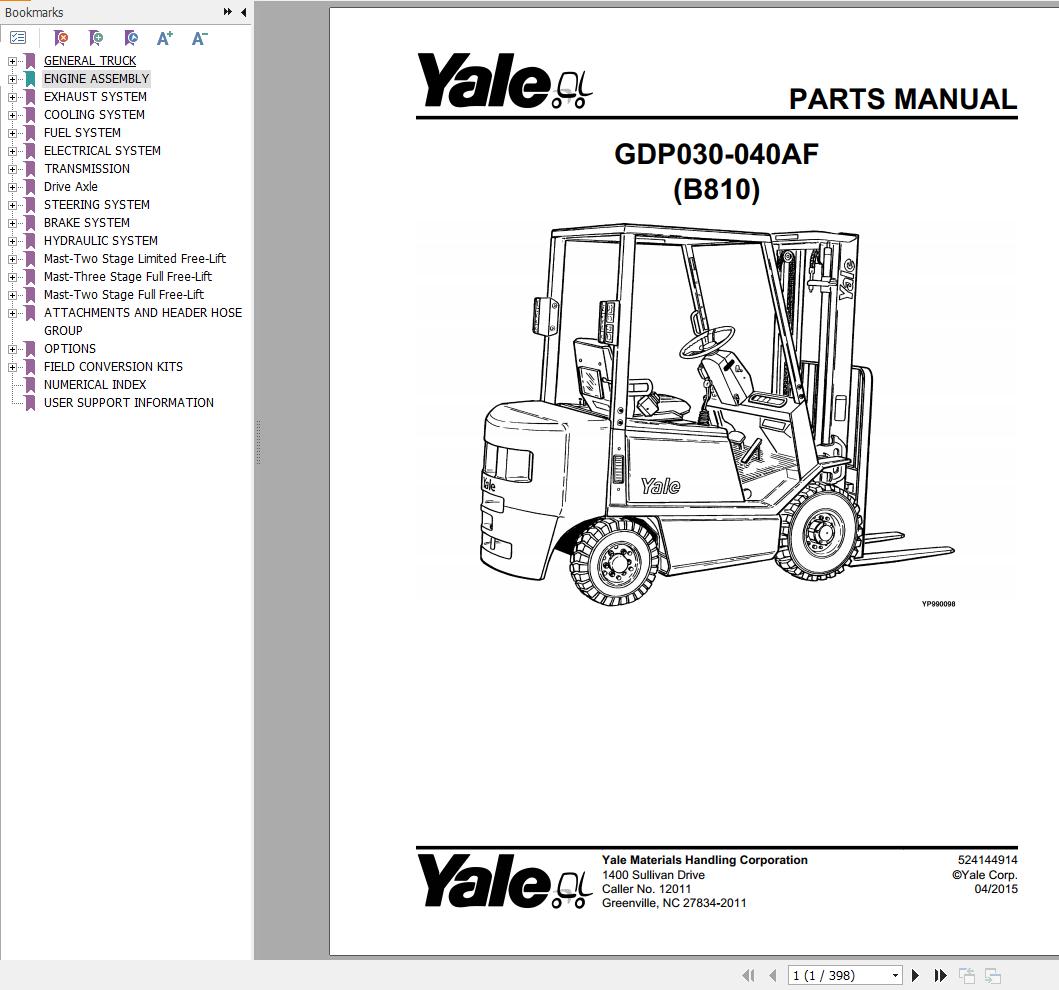Select the GENERAL TRUCK bookmark
1059x990 pixels.
[89, 60]
